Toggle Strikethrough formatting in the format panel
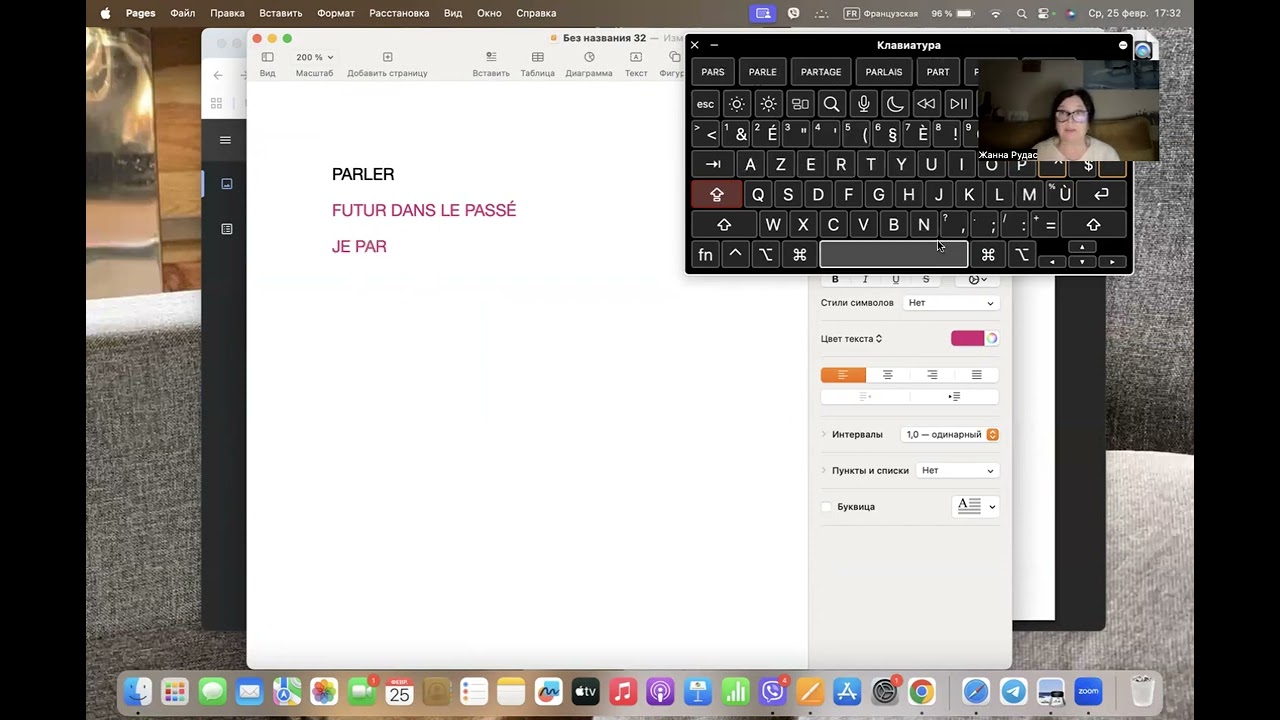1280x720 pixels. tap(926, 280)
